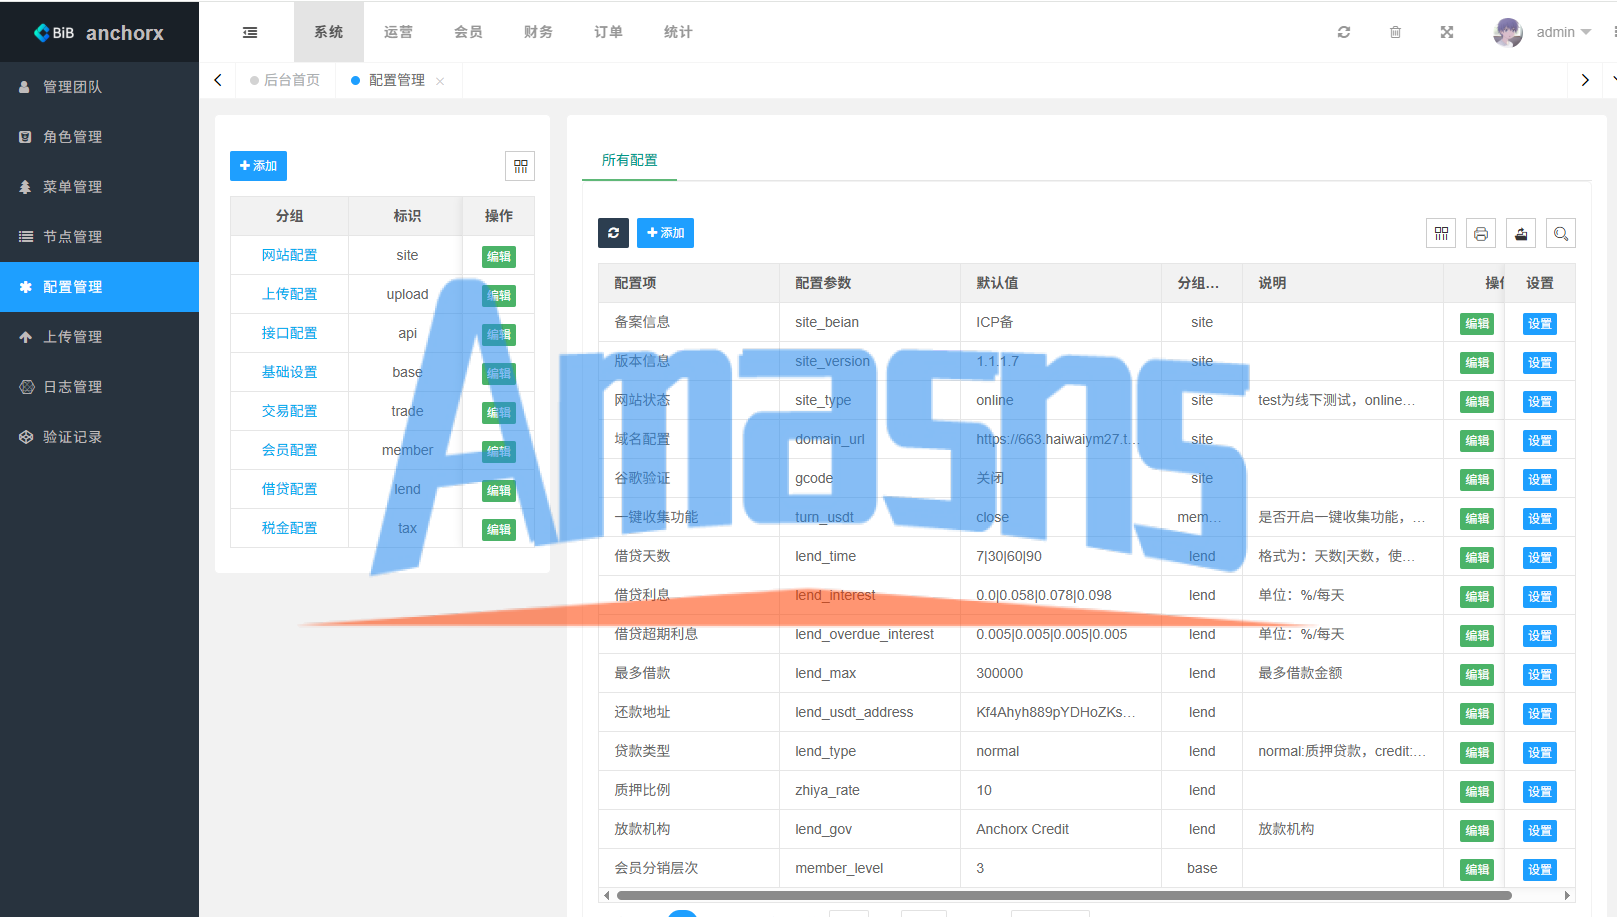Open the 运营 top menu
The width and height of the screenshot is (1617, 917).
point(398,32)
